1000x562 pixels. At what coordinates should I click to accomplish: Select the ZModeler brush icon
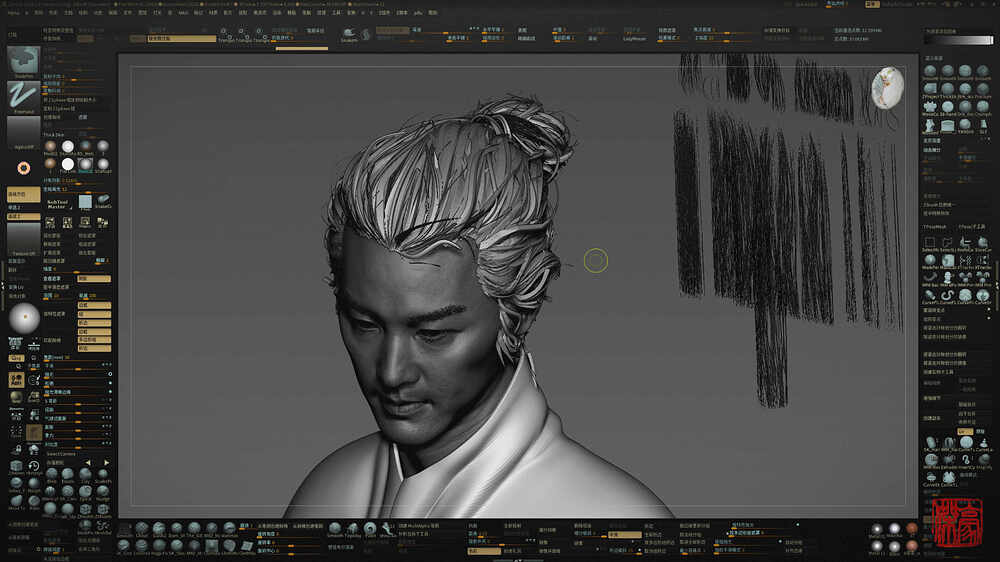(102, 510)
